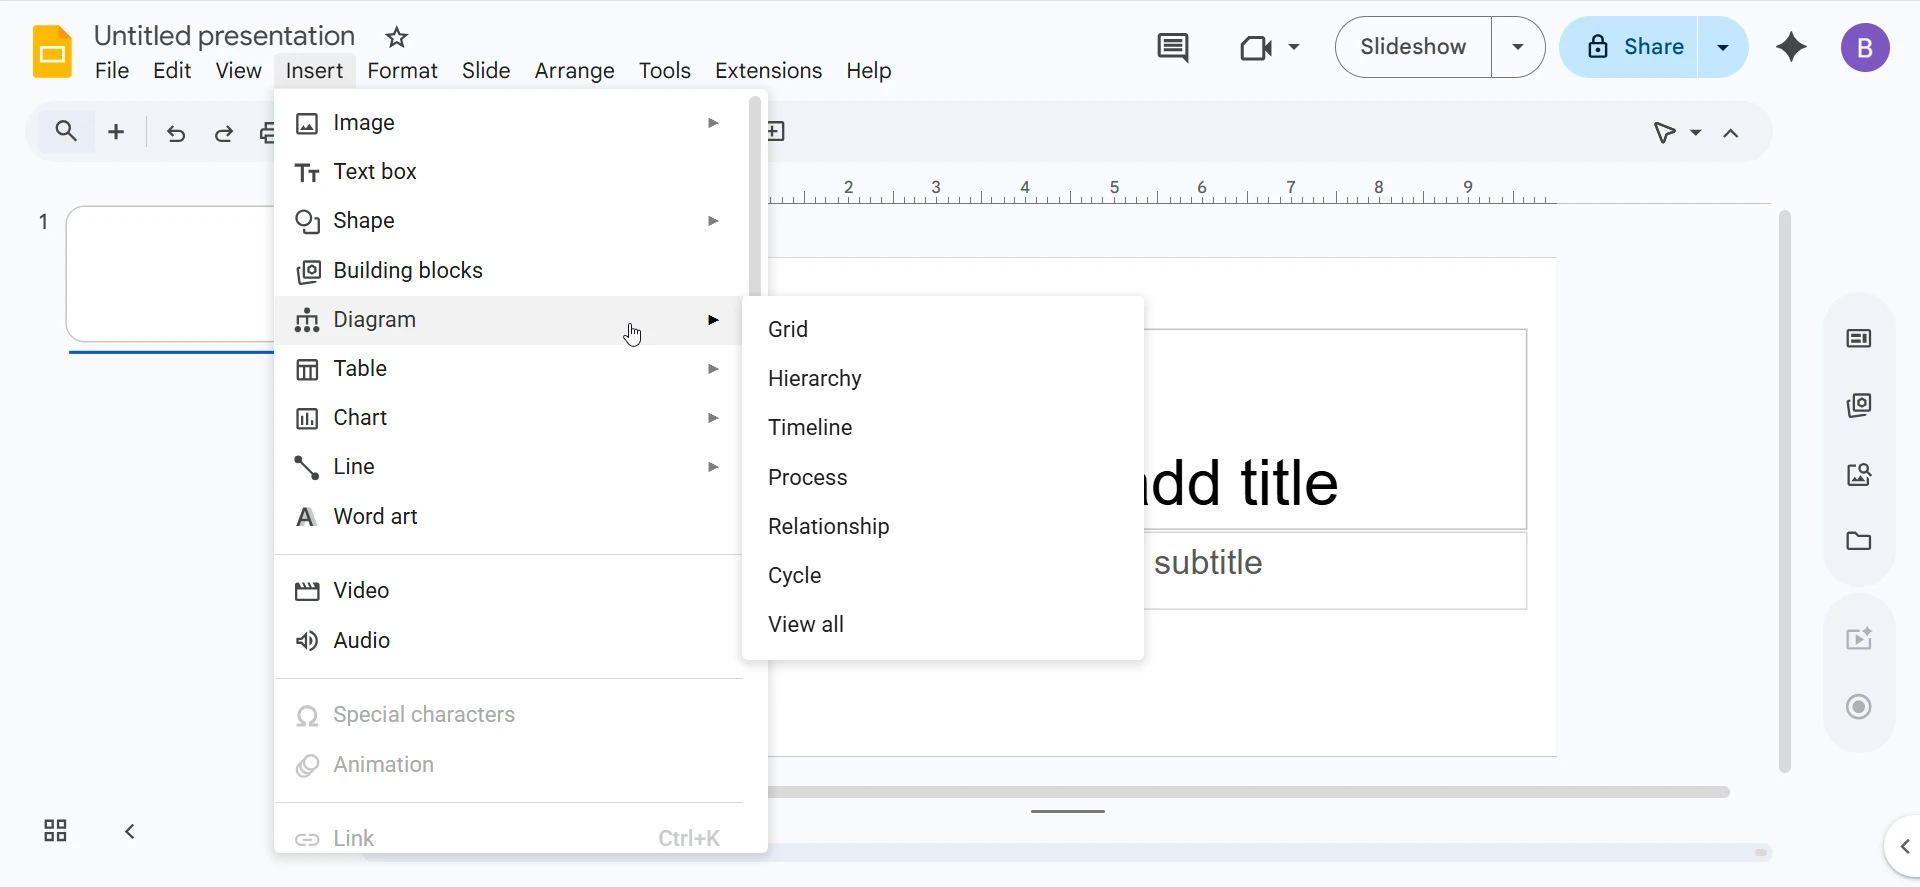Hide the menus with up chevron
1920x887 pixels.
[1731, 133]
